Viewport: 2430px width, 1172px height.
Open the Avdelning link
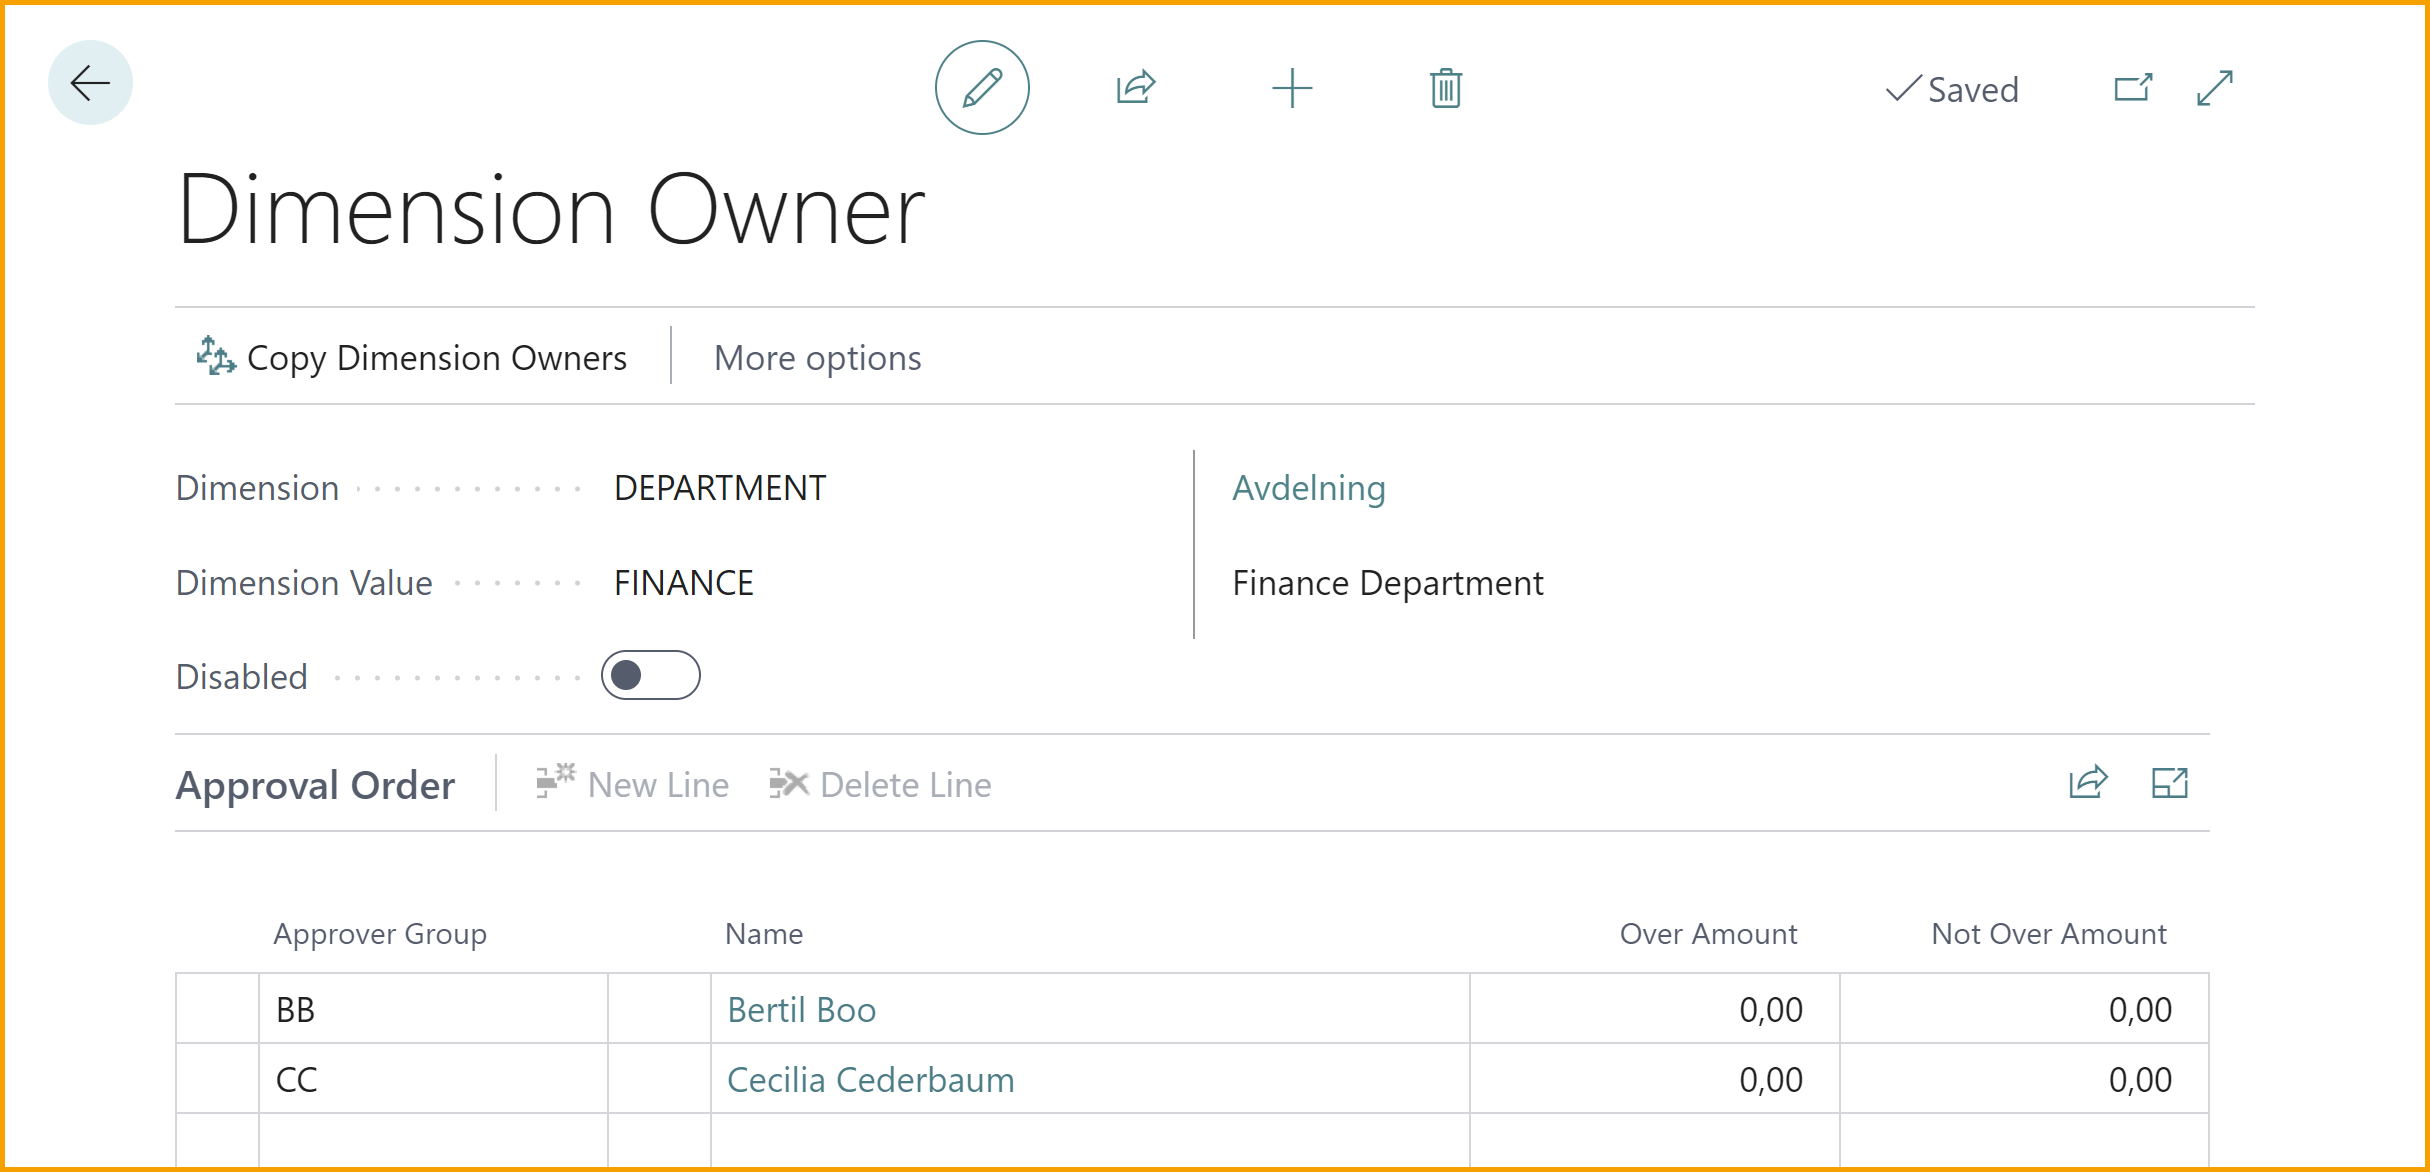1308,488
